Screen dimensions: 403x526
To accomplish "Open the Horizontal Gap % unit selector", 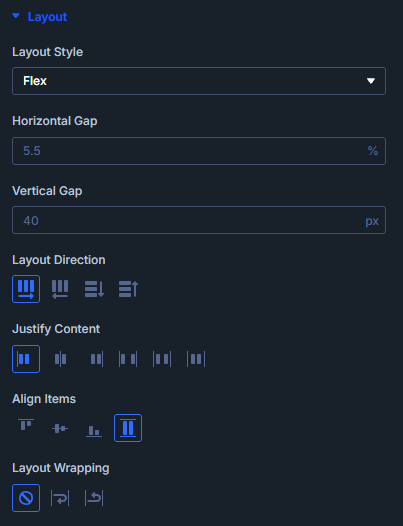I will pyautogui.click(x=372, y=151).
